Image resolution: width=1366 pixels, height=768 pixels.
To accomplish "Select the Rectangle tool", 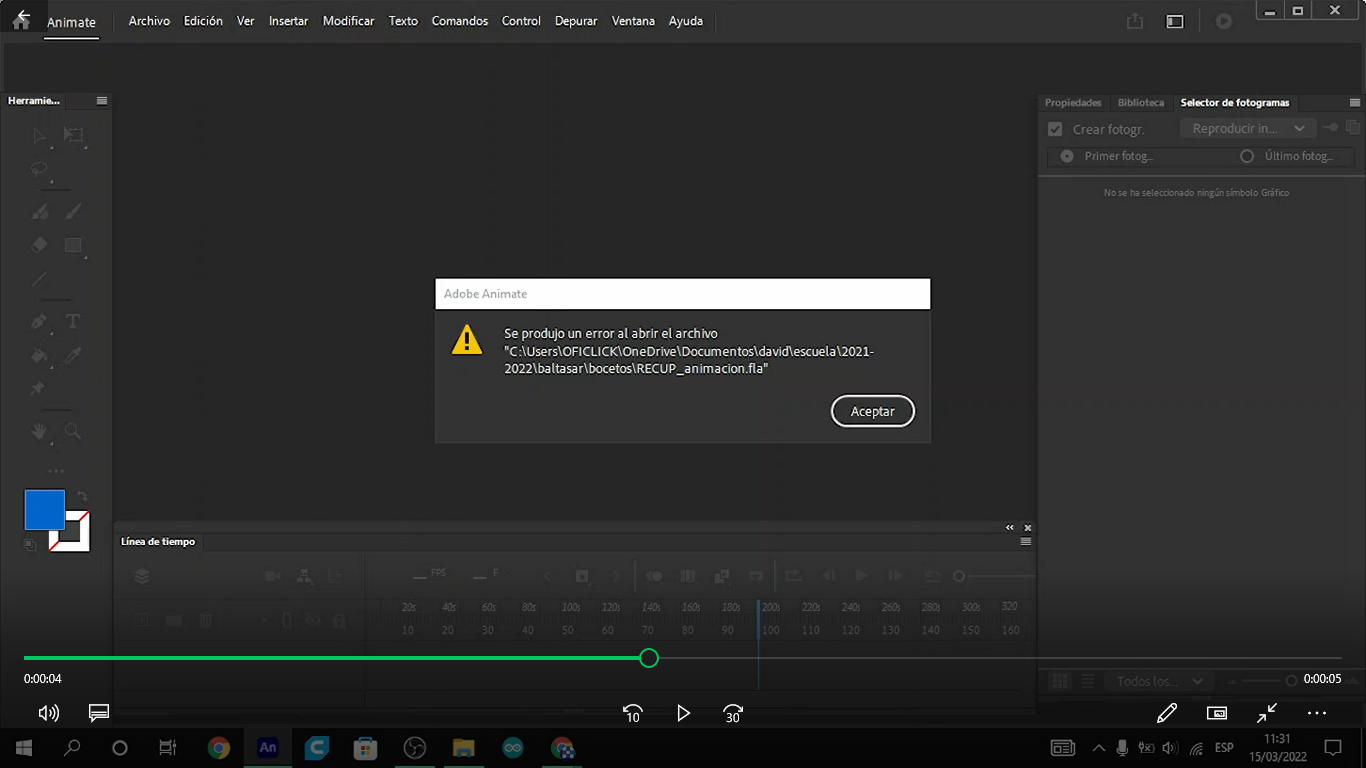I will pyautogui.click(x=74, y=245).
